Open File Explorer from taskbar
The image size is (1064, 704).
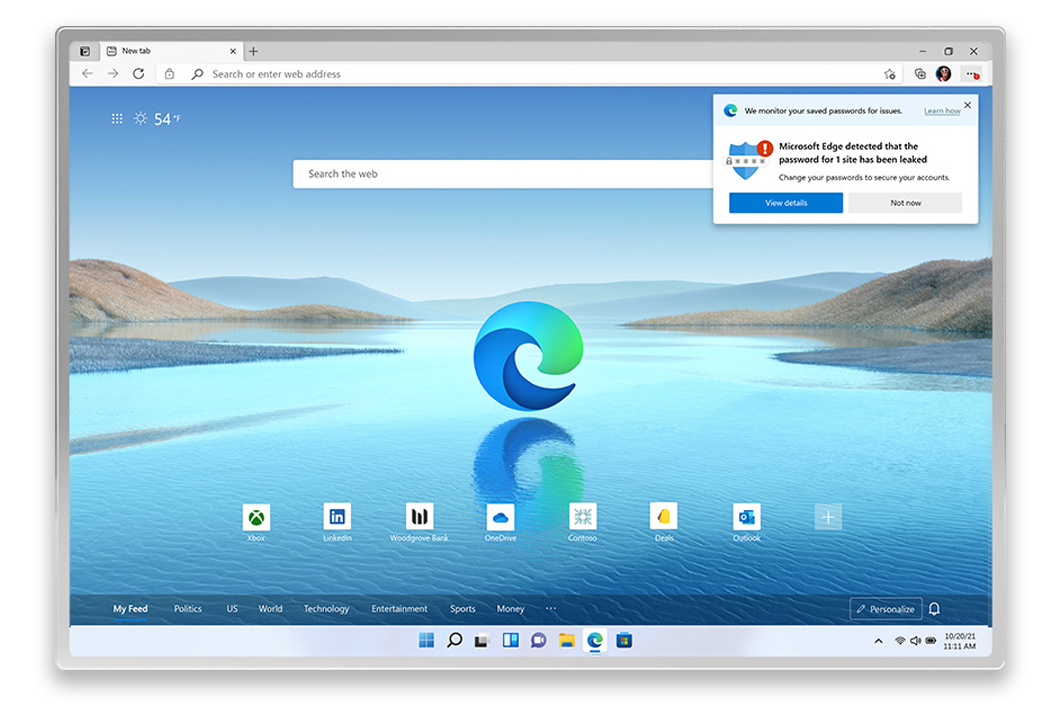pos(567,640)
